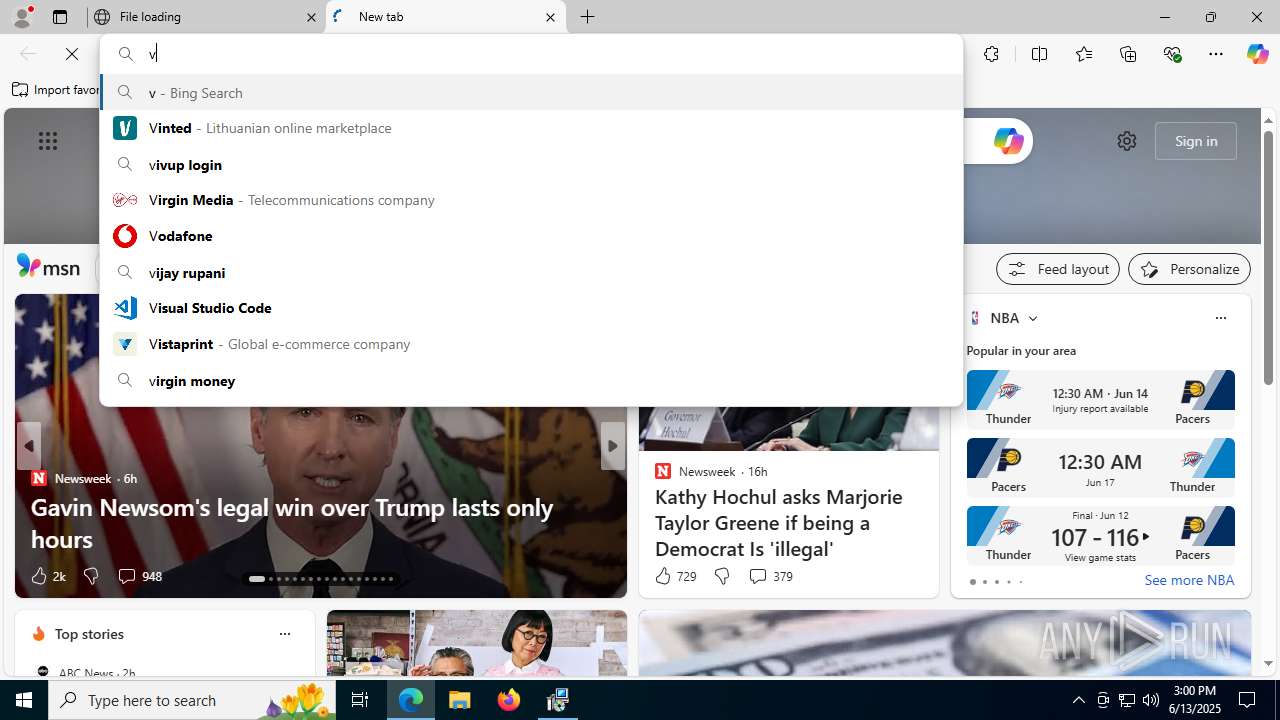Click Import favorites bookmark bar item
Image resolution: width=1280 pixels, height=720 pixels.
tap(56, 90)
